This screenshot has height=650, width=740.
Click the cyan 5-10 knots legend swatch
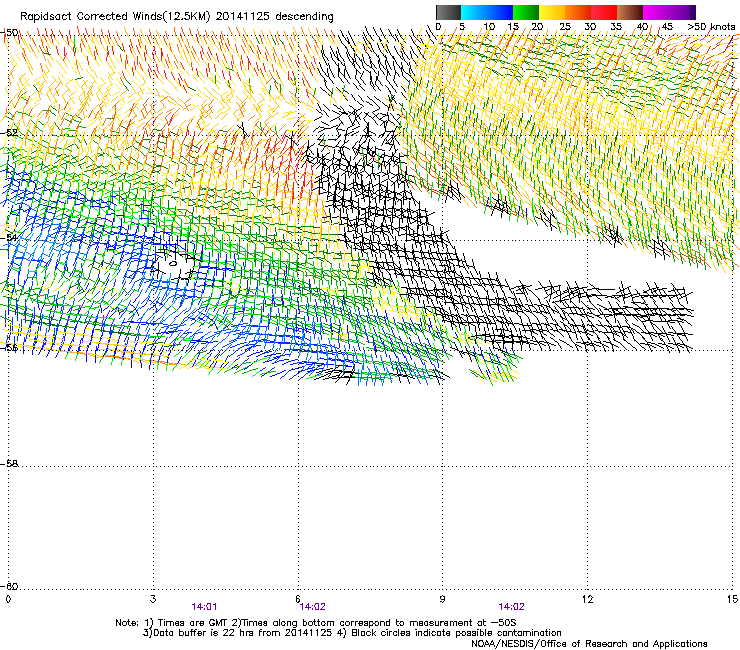tap(474, 12)
